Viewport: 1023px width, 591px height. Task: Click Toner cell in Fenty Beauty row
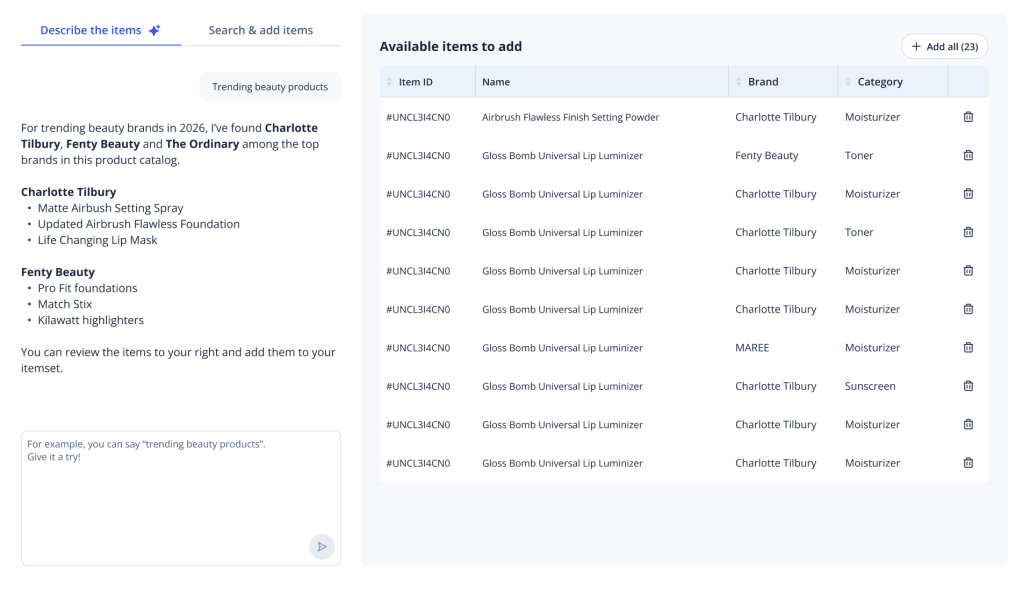(x=859, y=155)
